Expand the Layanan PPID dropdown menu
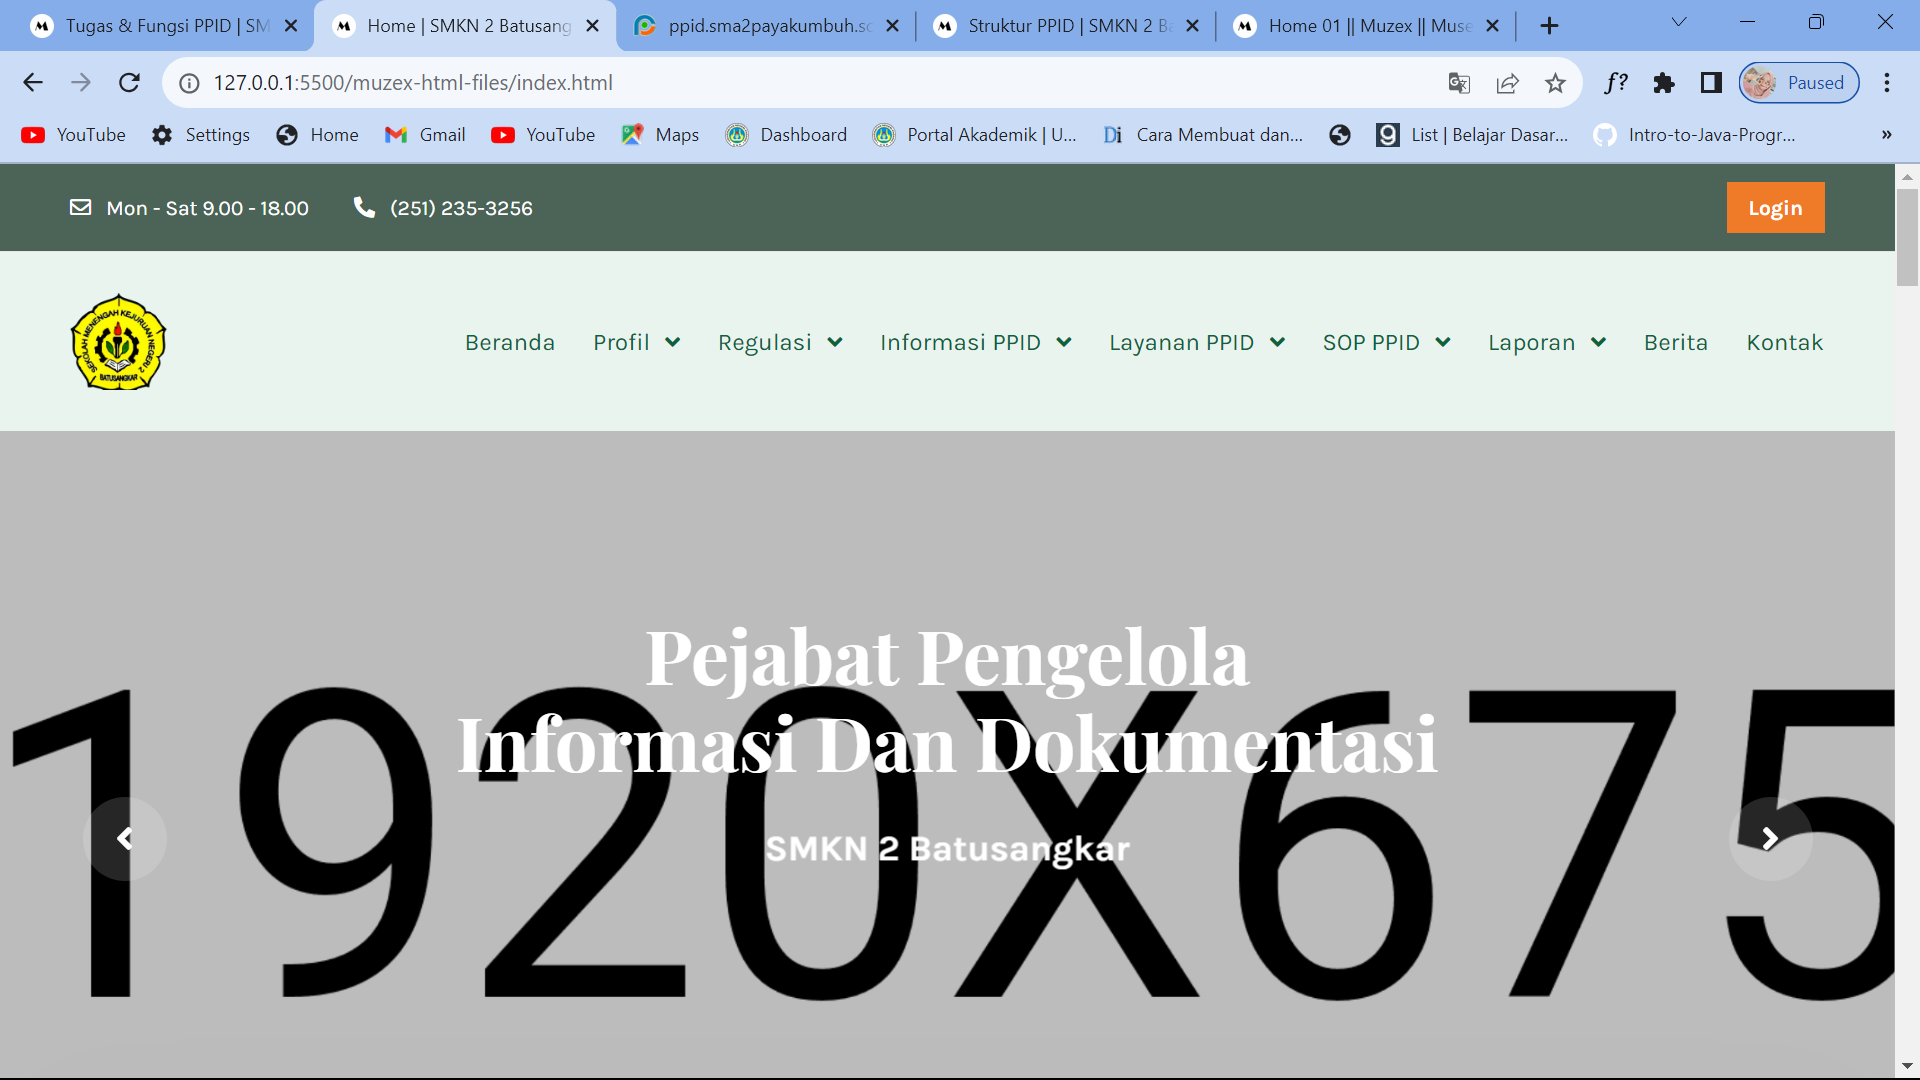This screenshot has width=1920, height=1080. [x=1196, y=342]
